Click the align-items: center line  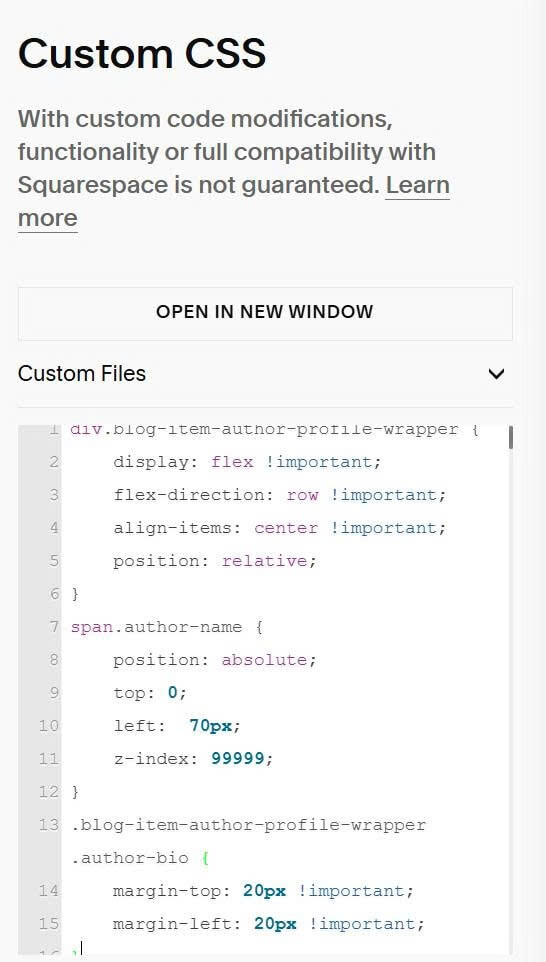tap(279, 528)
